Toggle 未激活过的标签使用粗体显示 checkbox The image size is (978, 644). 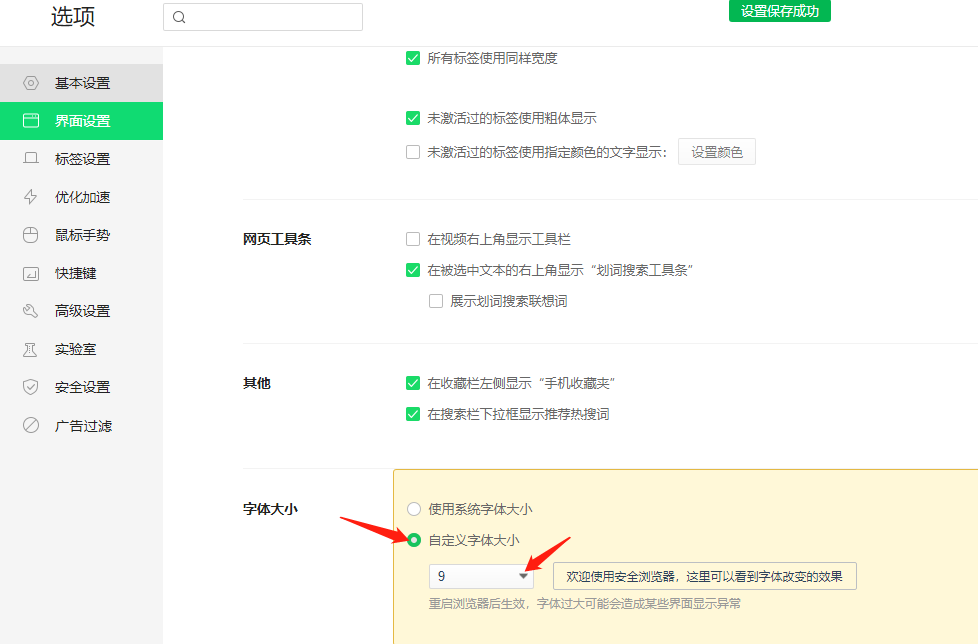413,118
